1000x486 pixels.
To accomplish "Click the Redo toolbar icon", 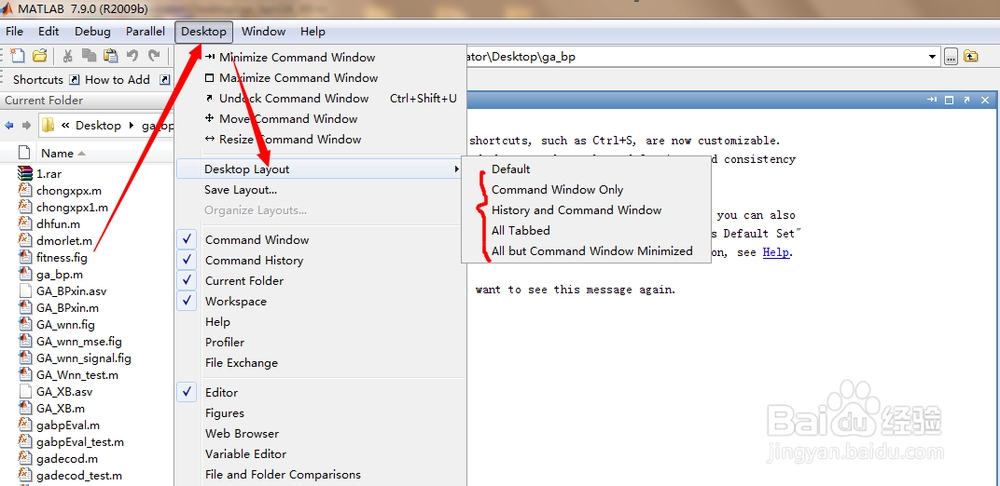I will click(154, 55).
